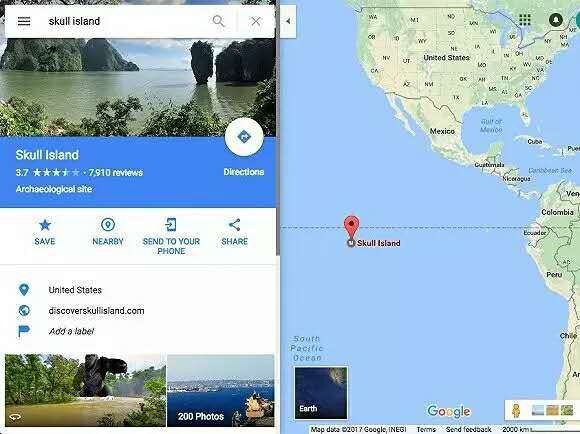Click the search magnifier icon
Screen dimensions: 580x434
[x=219, y=21]
